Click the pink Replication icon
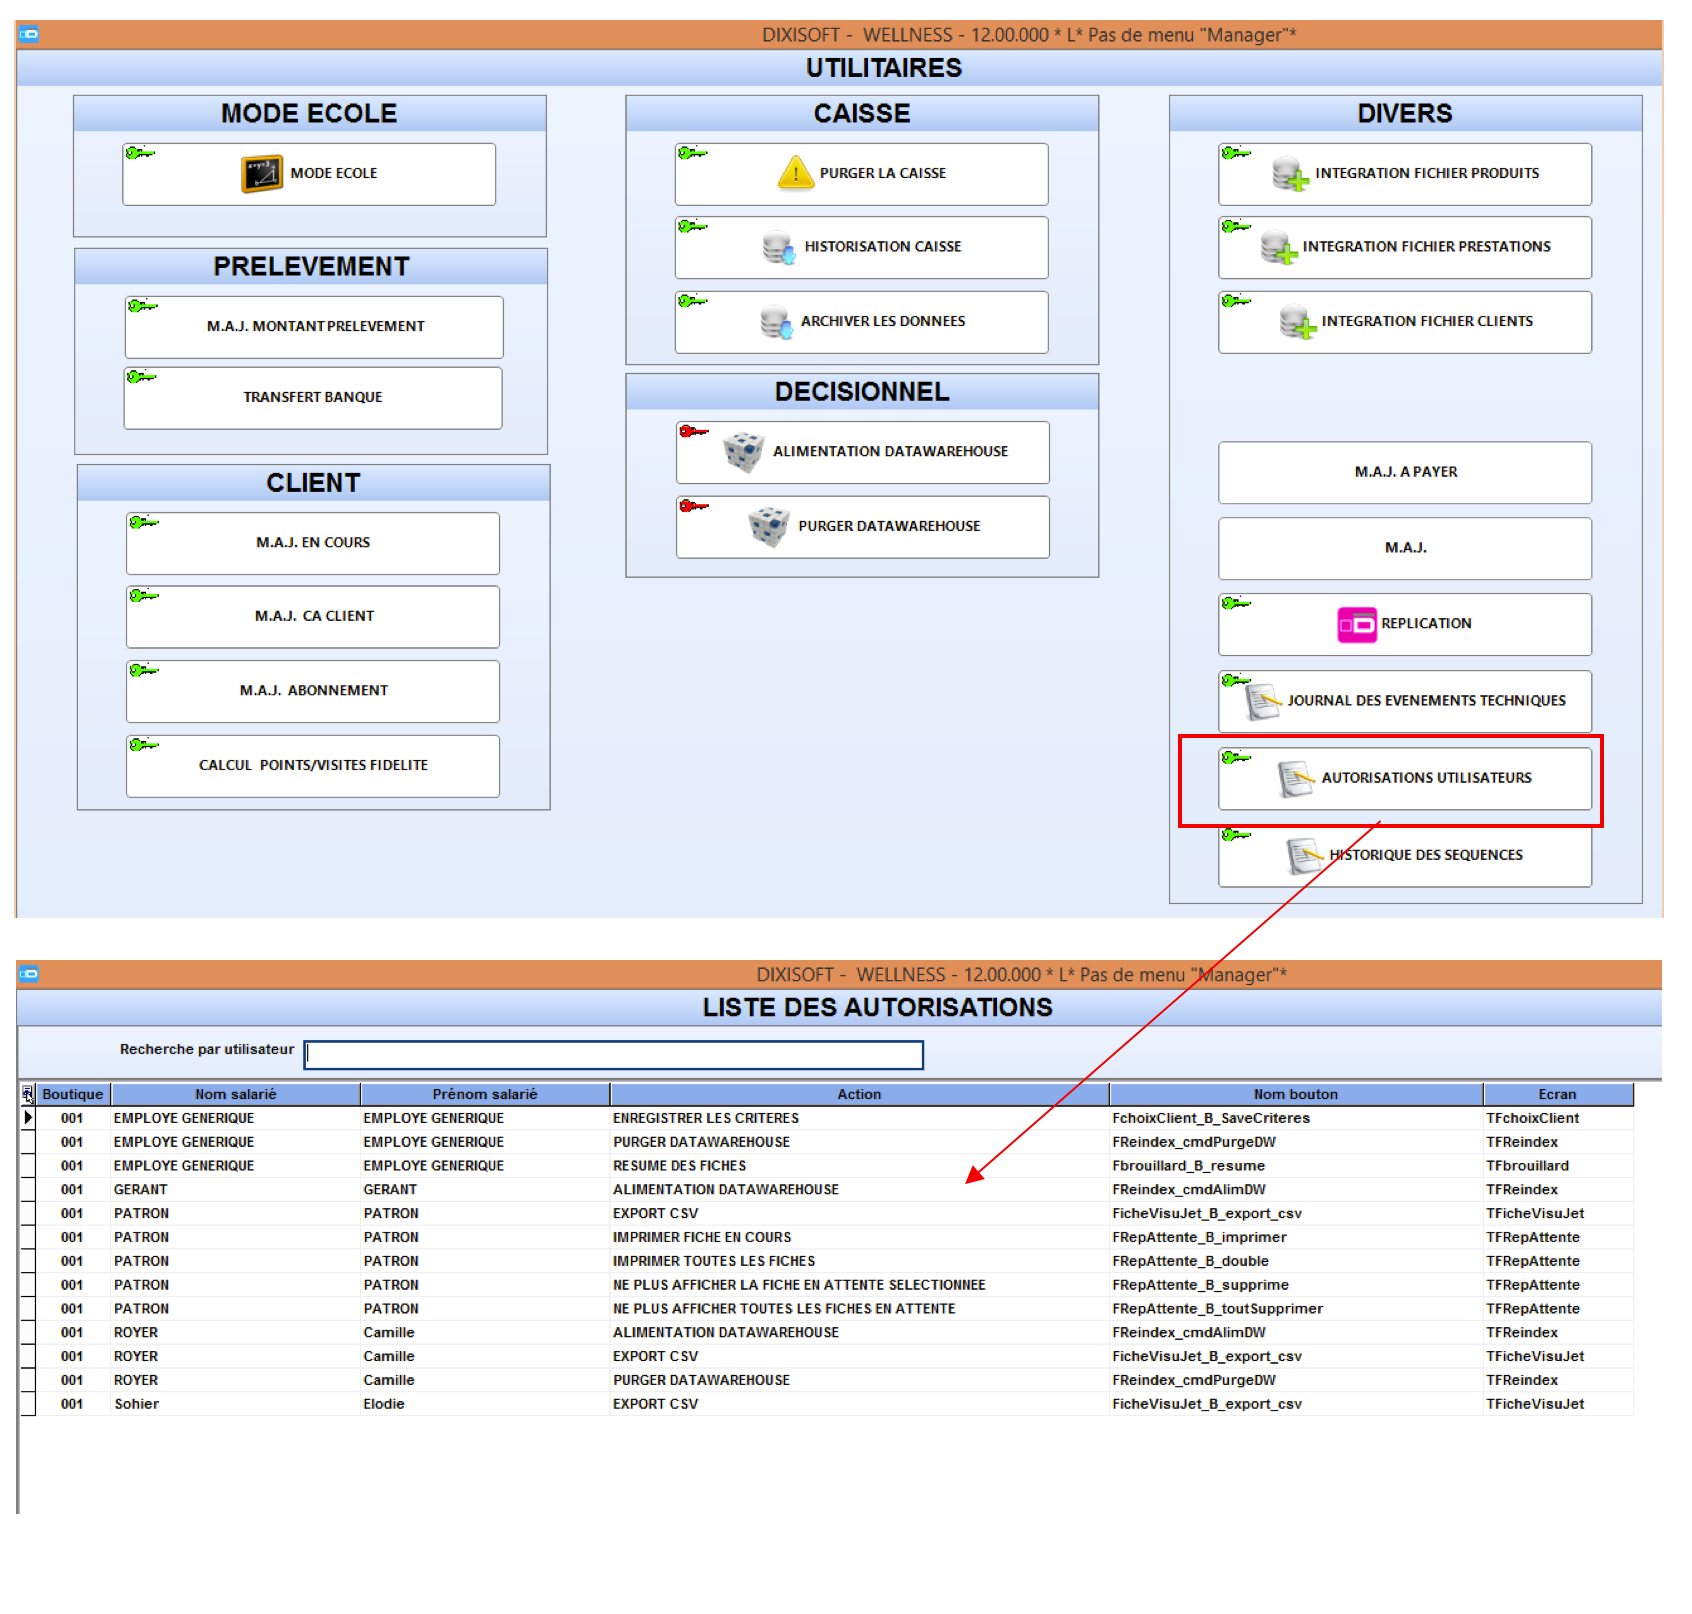Image resolution: width=1692 pixels, height=1614 pixels. [1357, 625]
